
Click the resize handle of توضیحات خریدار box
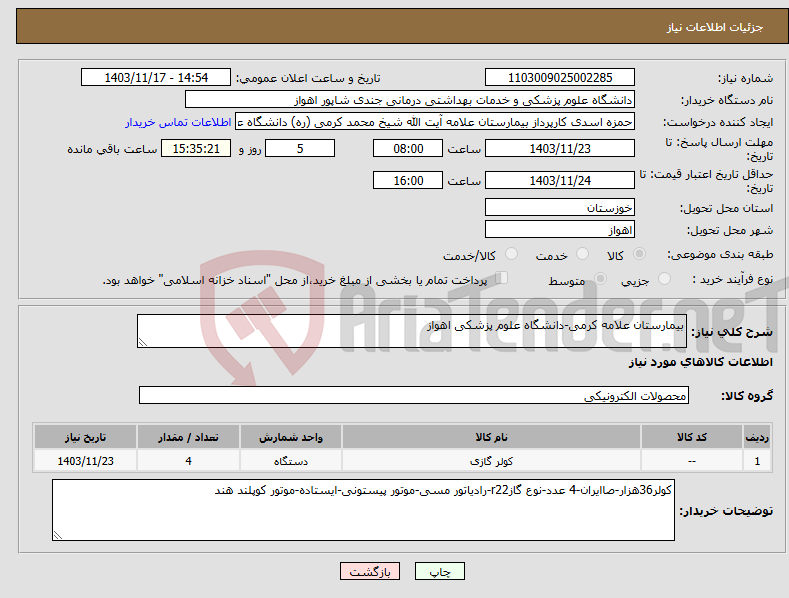pyautogui.click(x=57, y=536)
